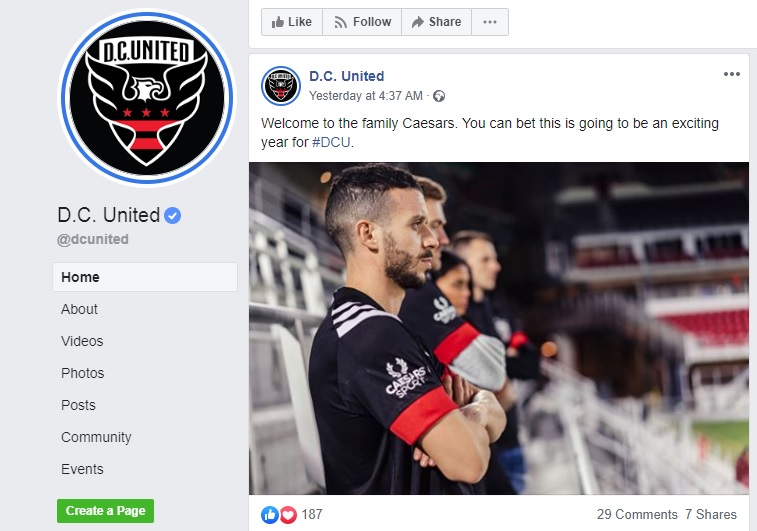The width and height of the screenshot is (757, 531).
Task: Follow the D.C. United page
Action: [x=362, y=22]
